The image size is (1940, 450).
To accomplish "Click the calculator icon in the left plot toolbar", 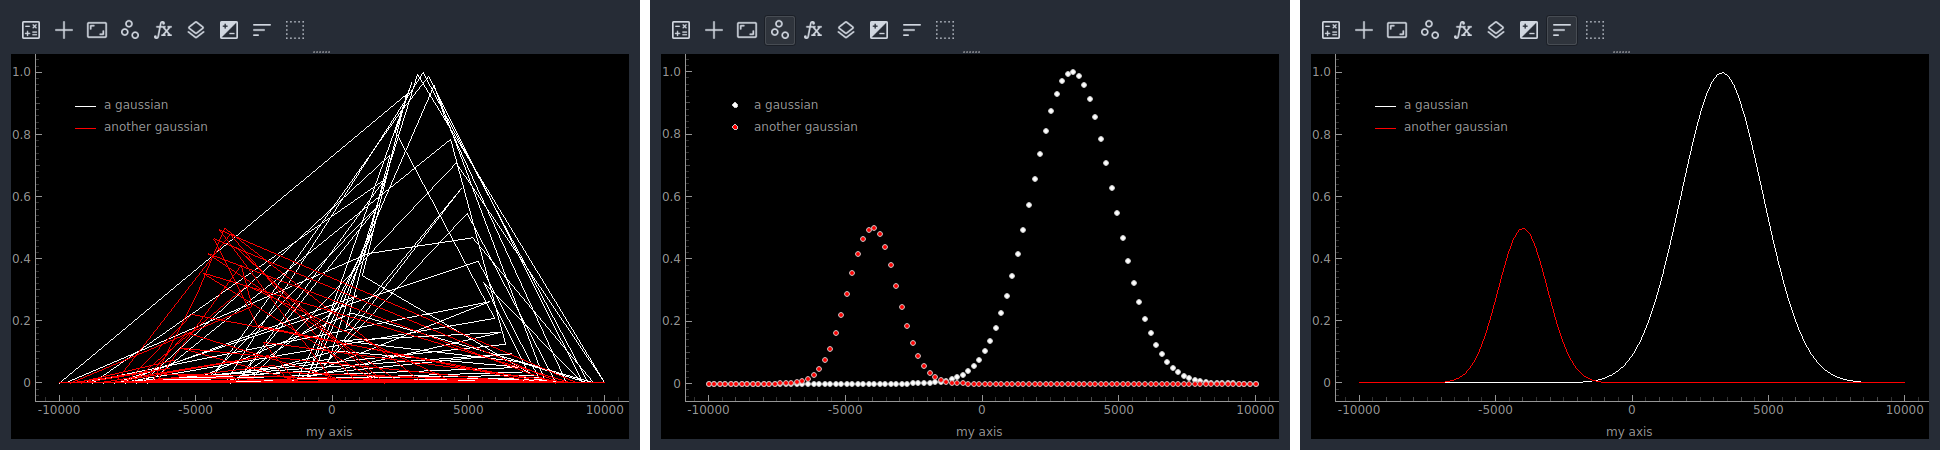I will (31, 30).
